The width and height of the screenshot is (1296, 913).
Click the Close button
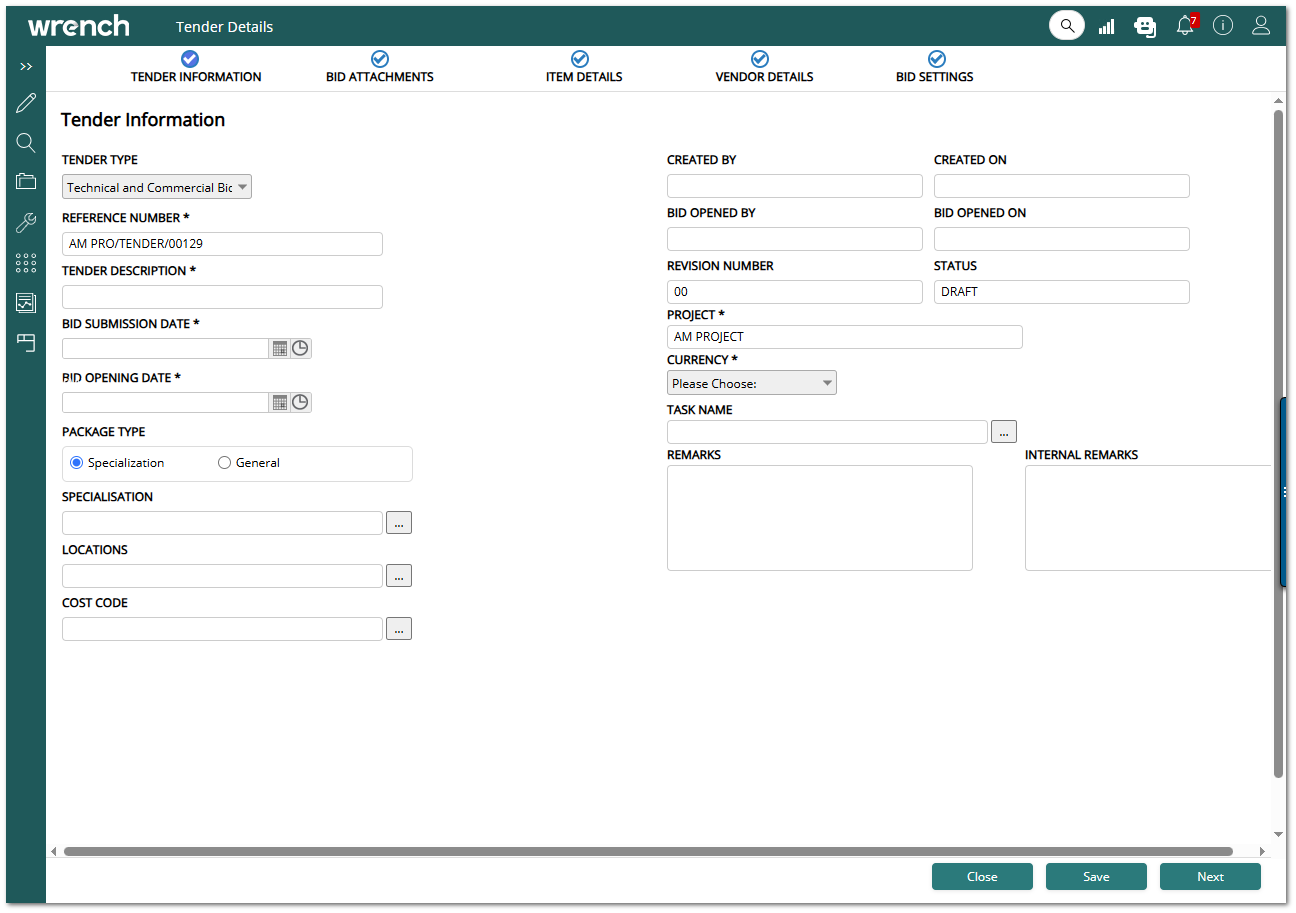tap(982, 877)
